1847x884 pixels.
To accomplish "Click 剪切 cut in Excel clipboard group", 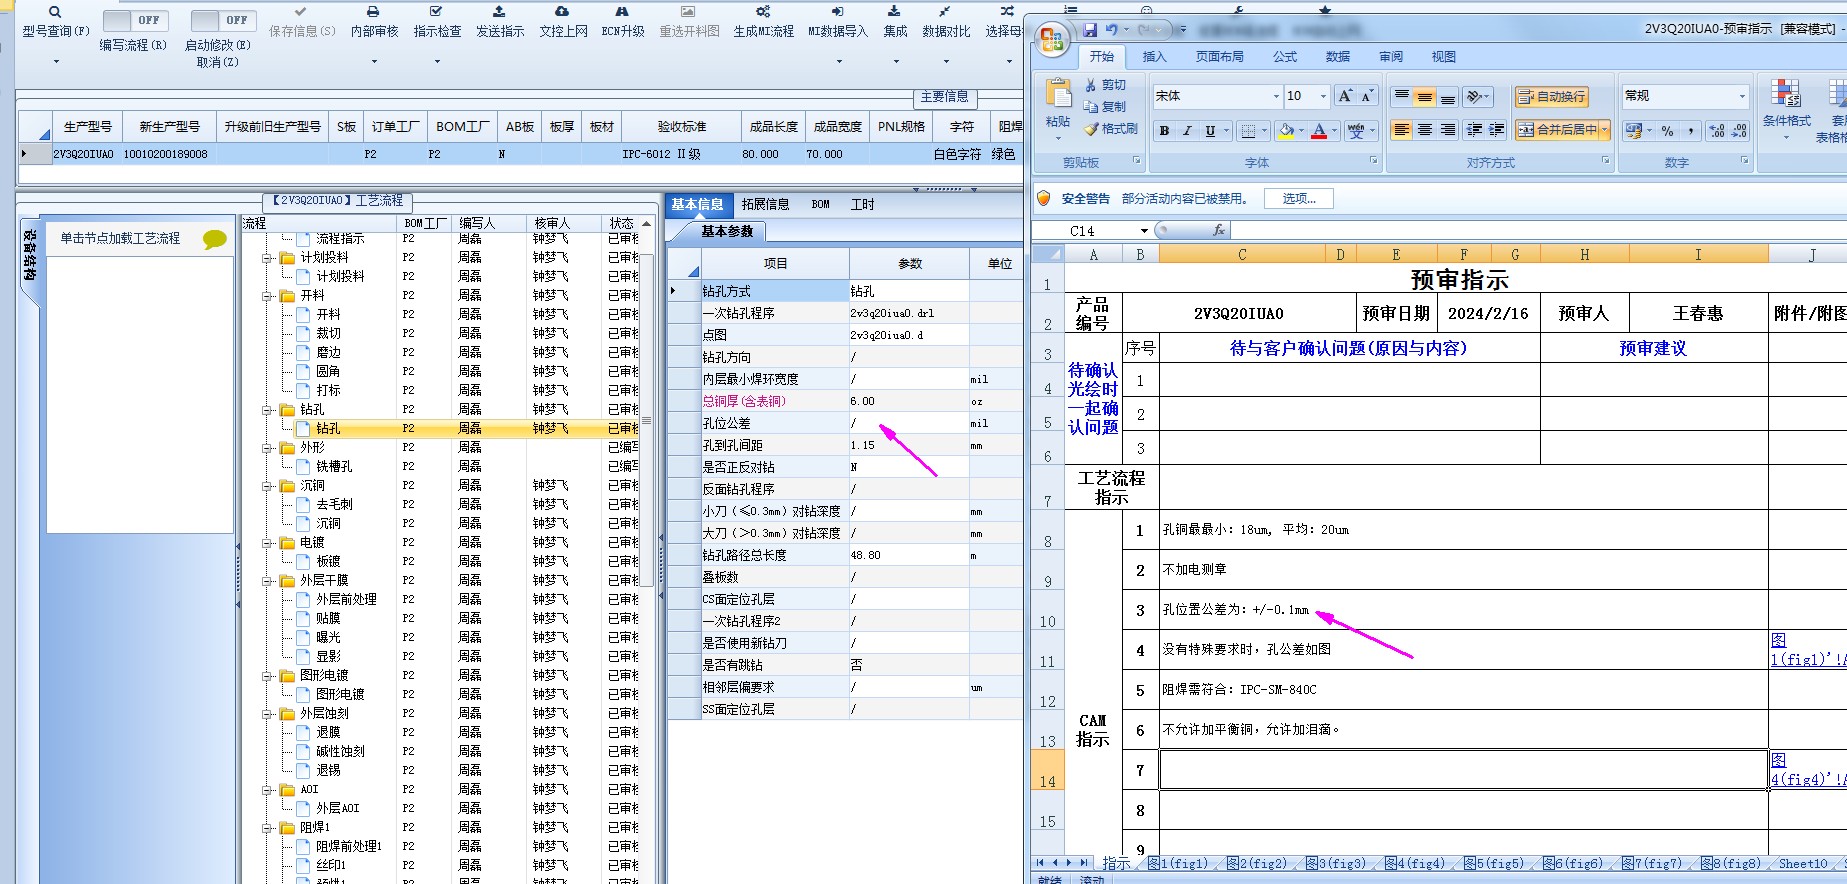I will [1105, 86].
